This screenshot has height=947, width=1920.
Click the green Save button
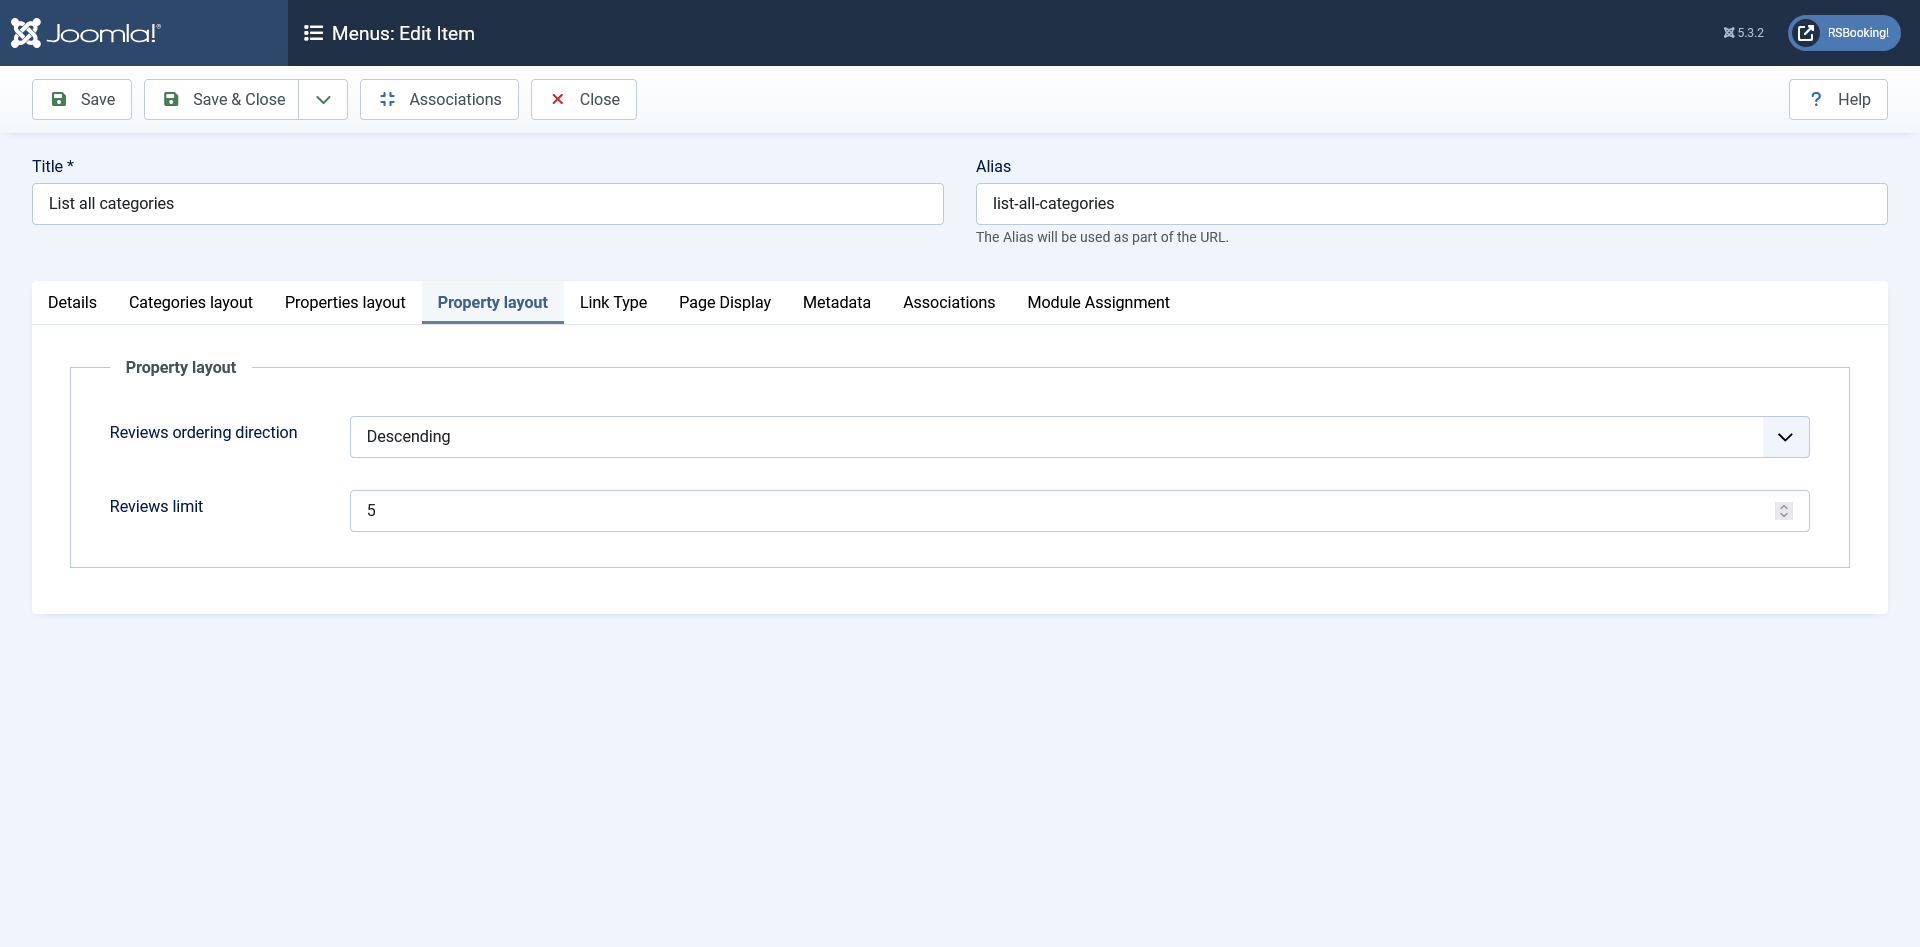[82, 99]
